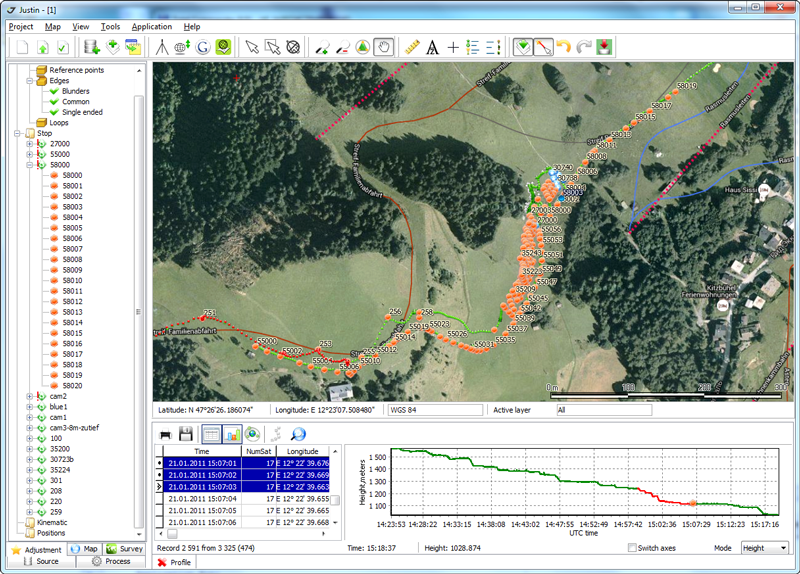800x574 pixels.
Task: Select the pan hand tool
Action: tap(384, 47)
